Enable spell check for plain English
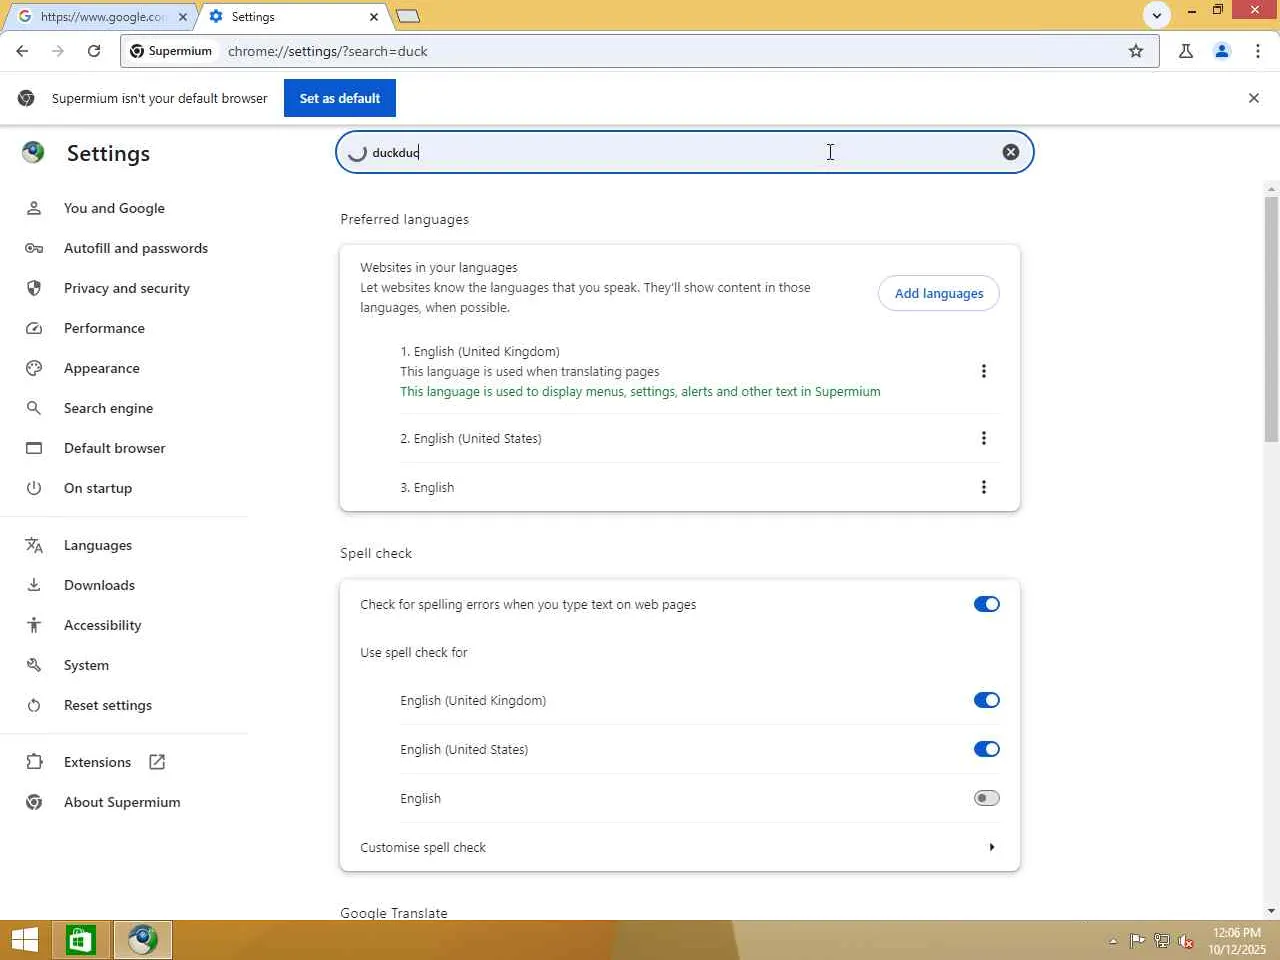The width and height of the screenshot is (1280, 960). click(x=987, y=798)
